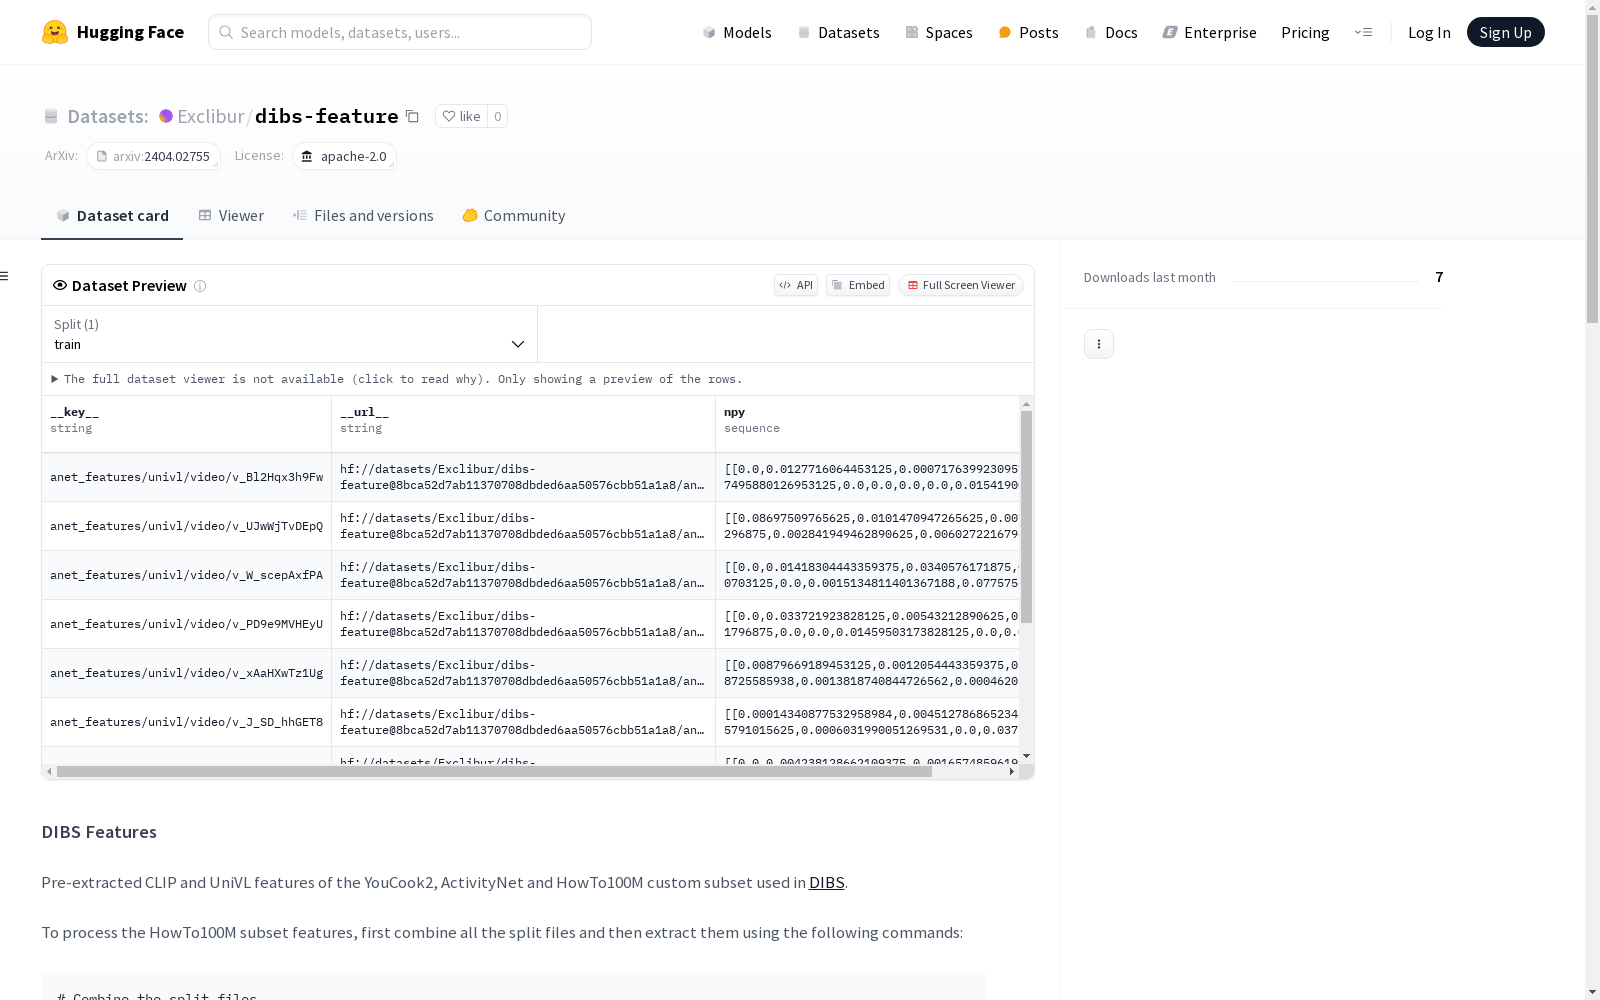Select the Downloads last month label
Screen dimensions: 1600x1000
click(x=1150, y=277)
